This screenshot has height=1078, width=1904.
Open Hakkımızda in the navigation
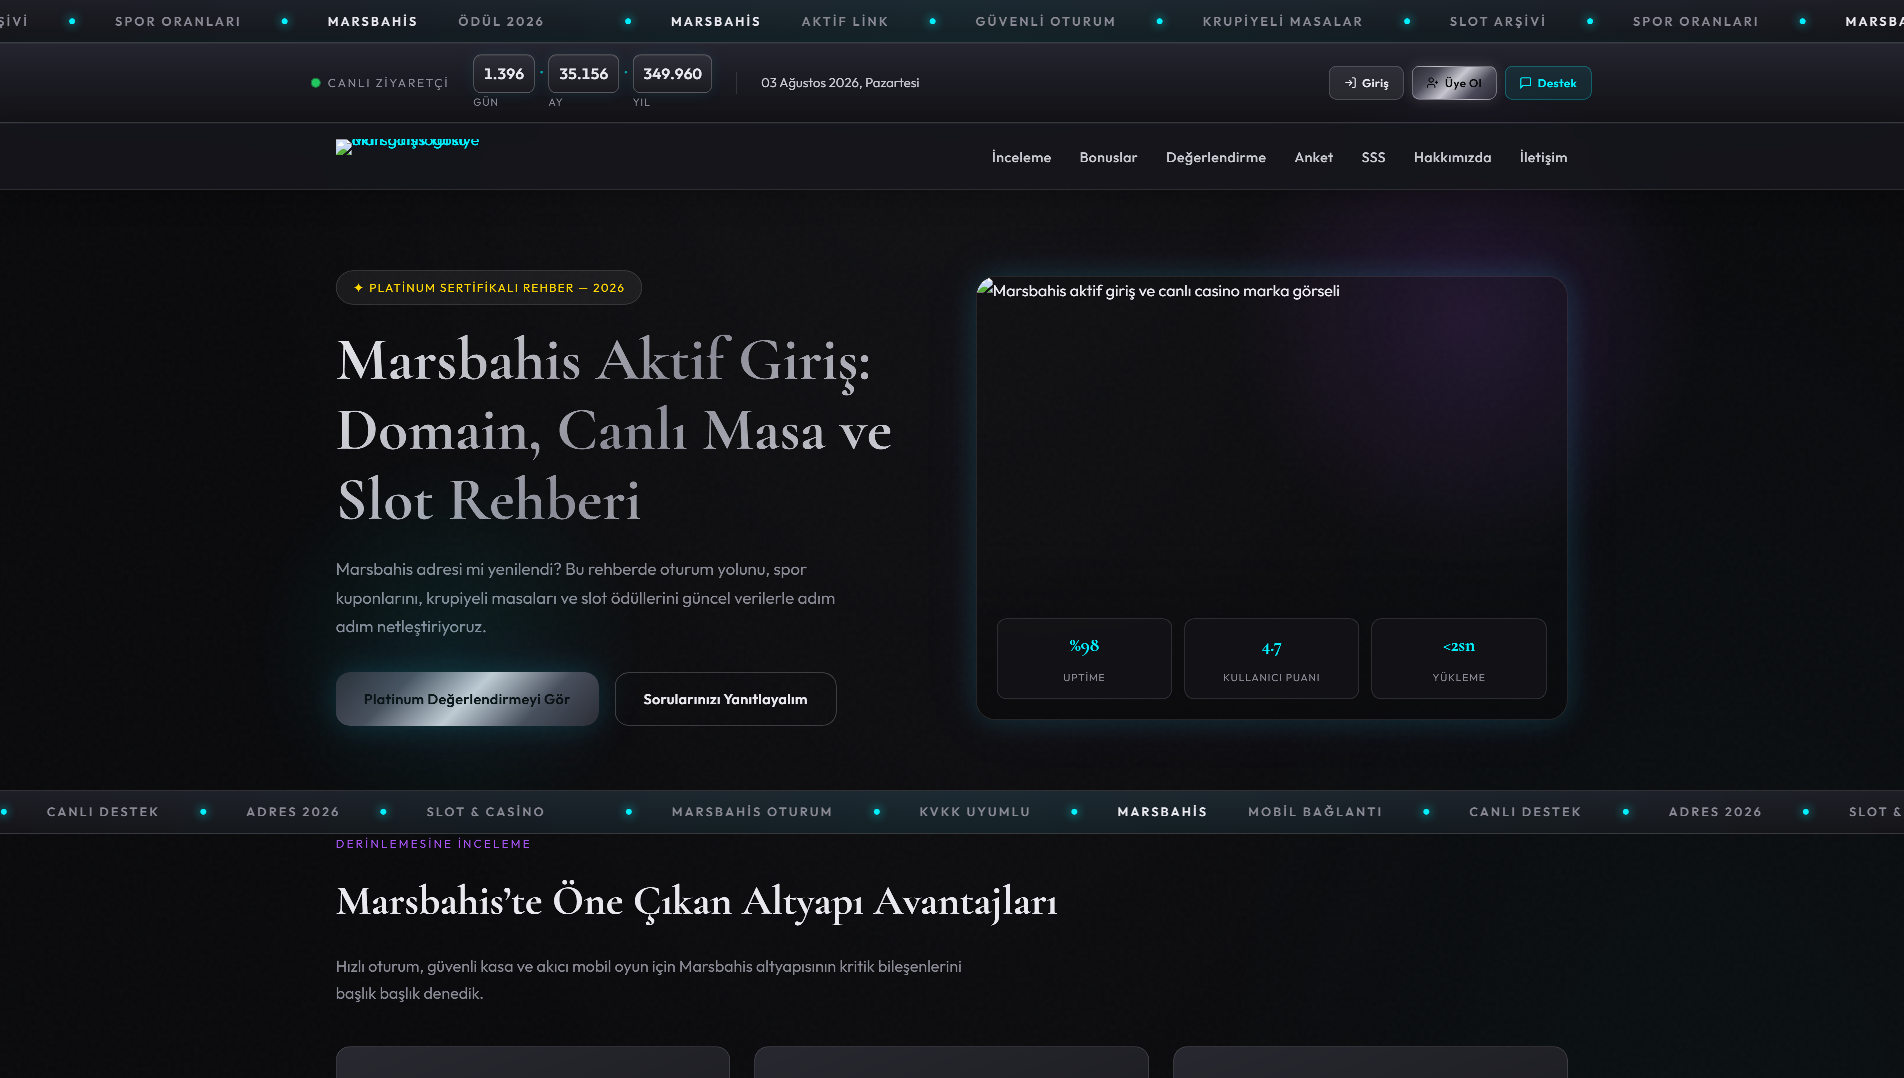point(1452,157)
